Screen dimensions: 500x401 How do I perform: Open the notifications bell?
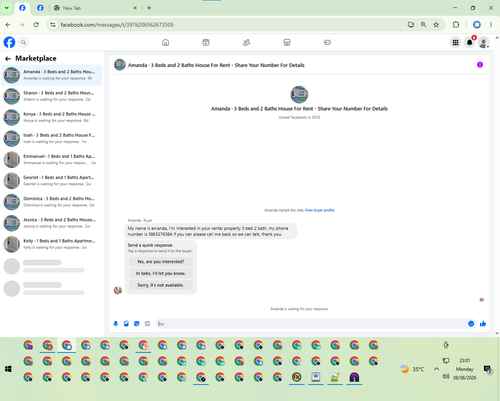pyautogui.click(x=469, y=42)
